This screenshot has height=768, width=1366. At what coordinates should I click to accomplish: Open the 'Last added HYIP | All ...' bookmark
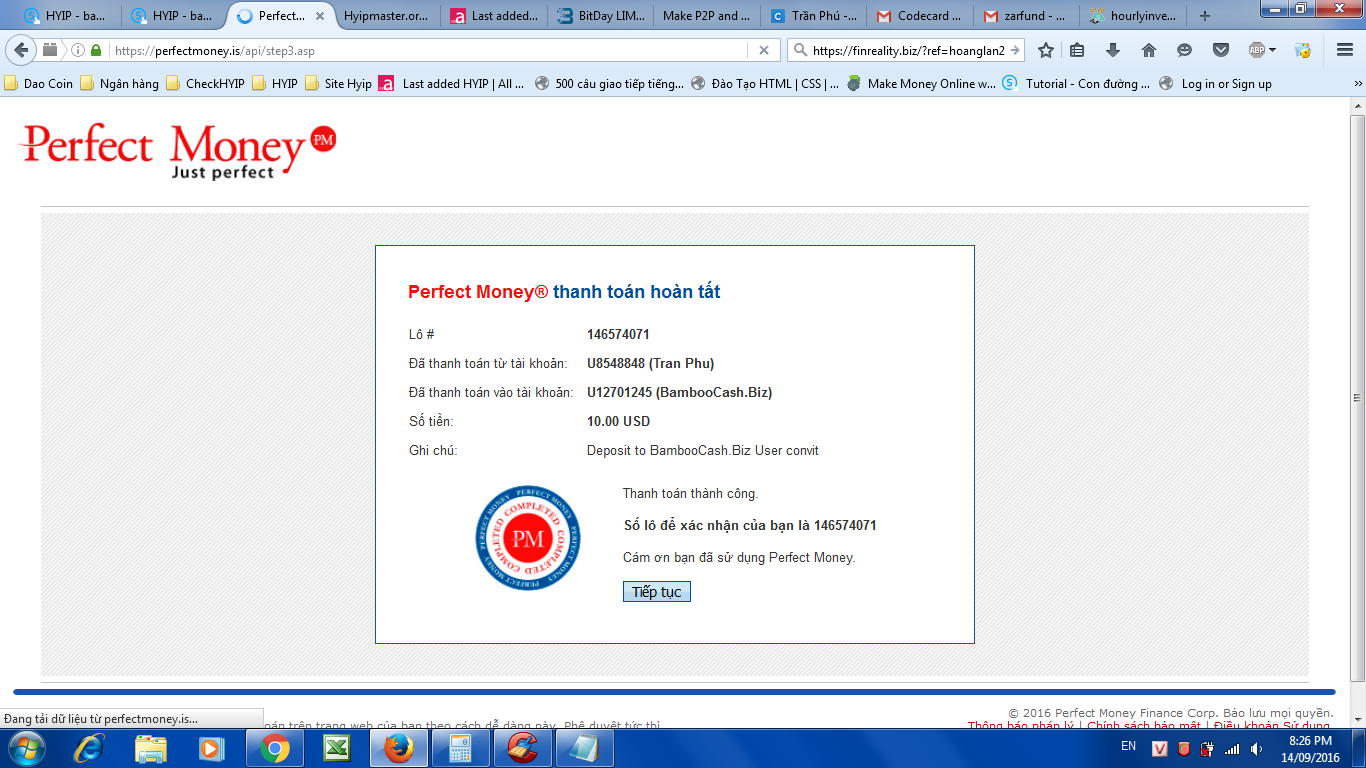[452, 84]
